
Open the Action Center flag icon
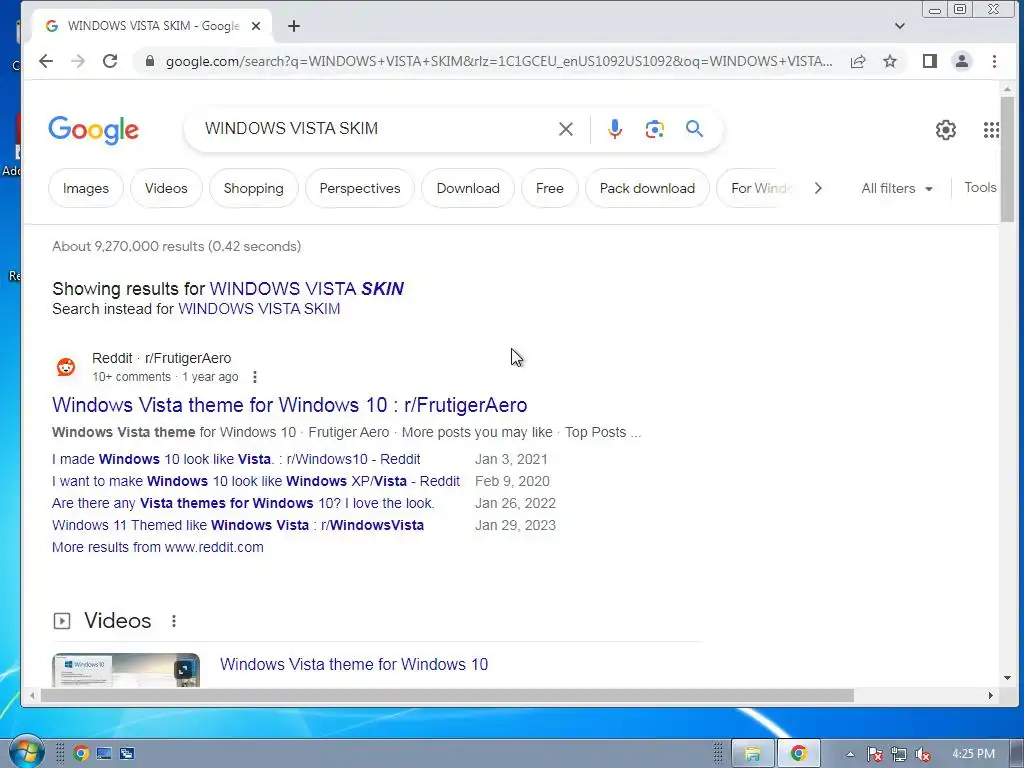874,754
